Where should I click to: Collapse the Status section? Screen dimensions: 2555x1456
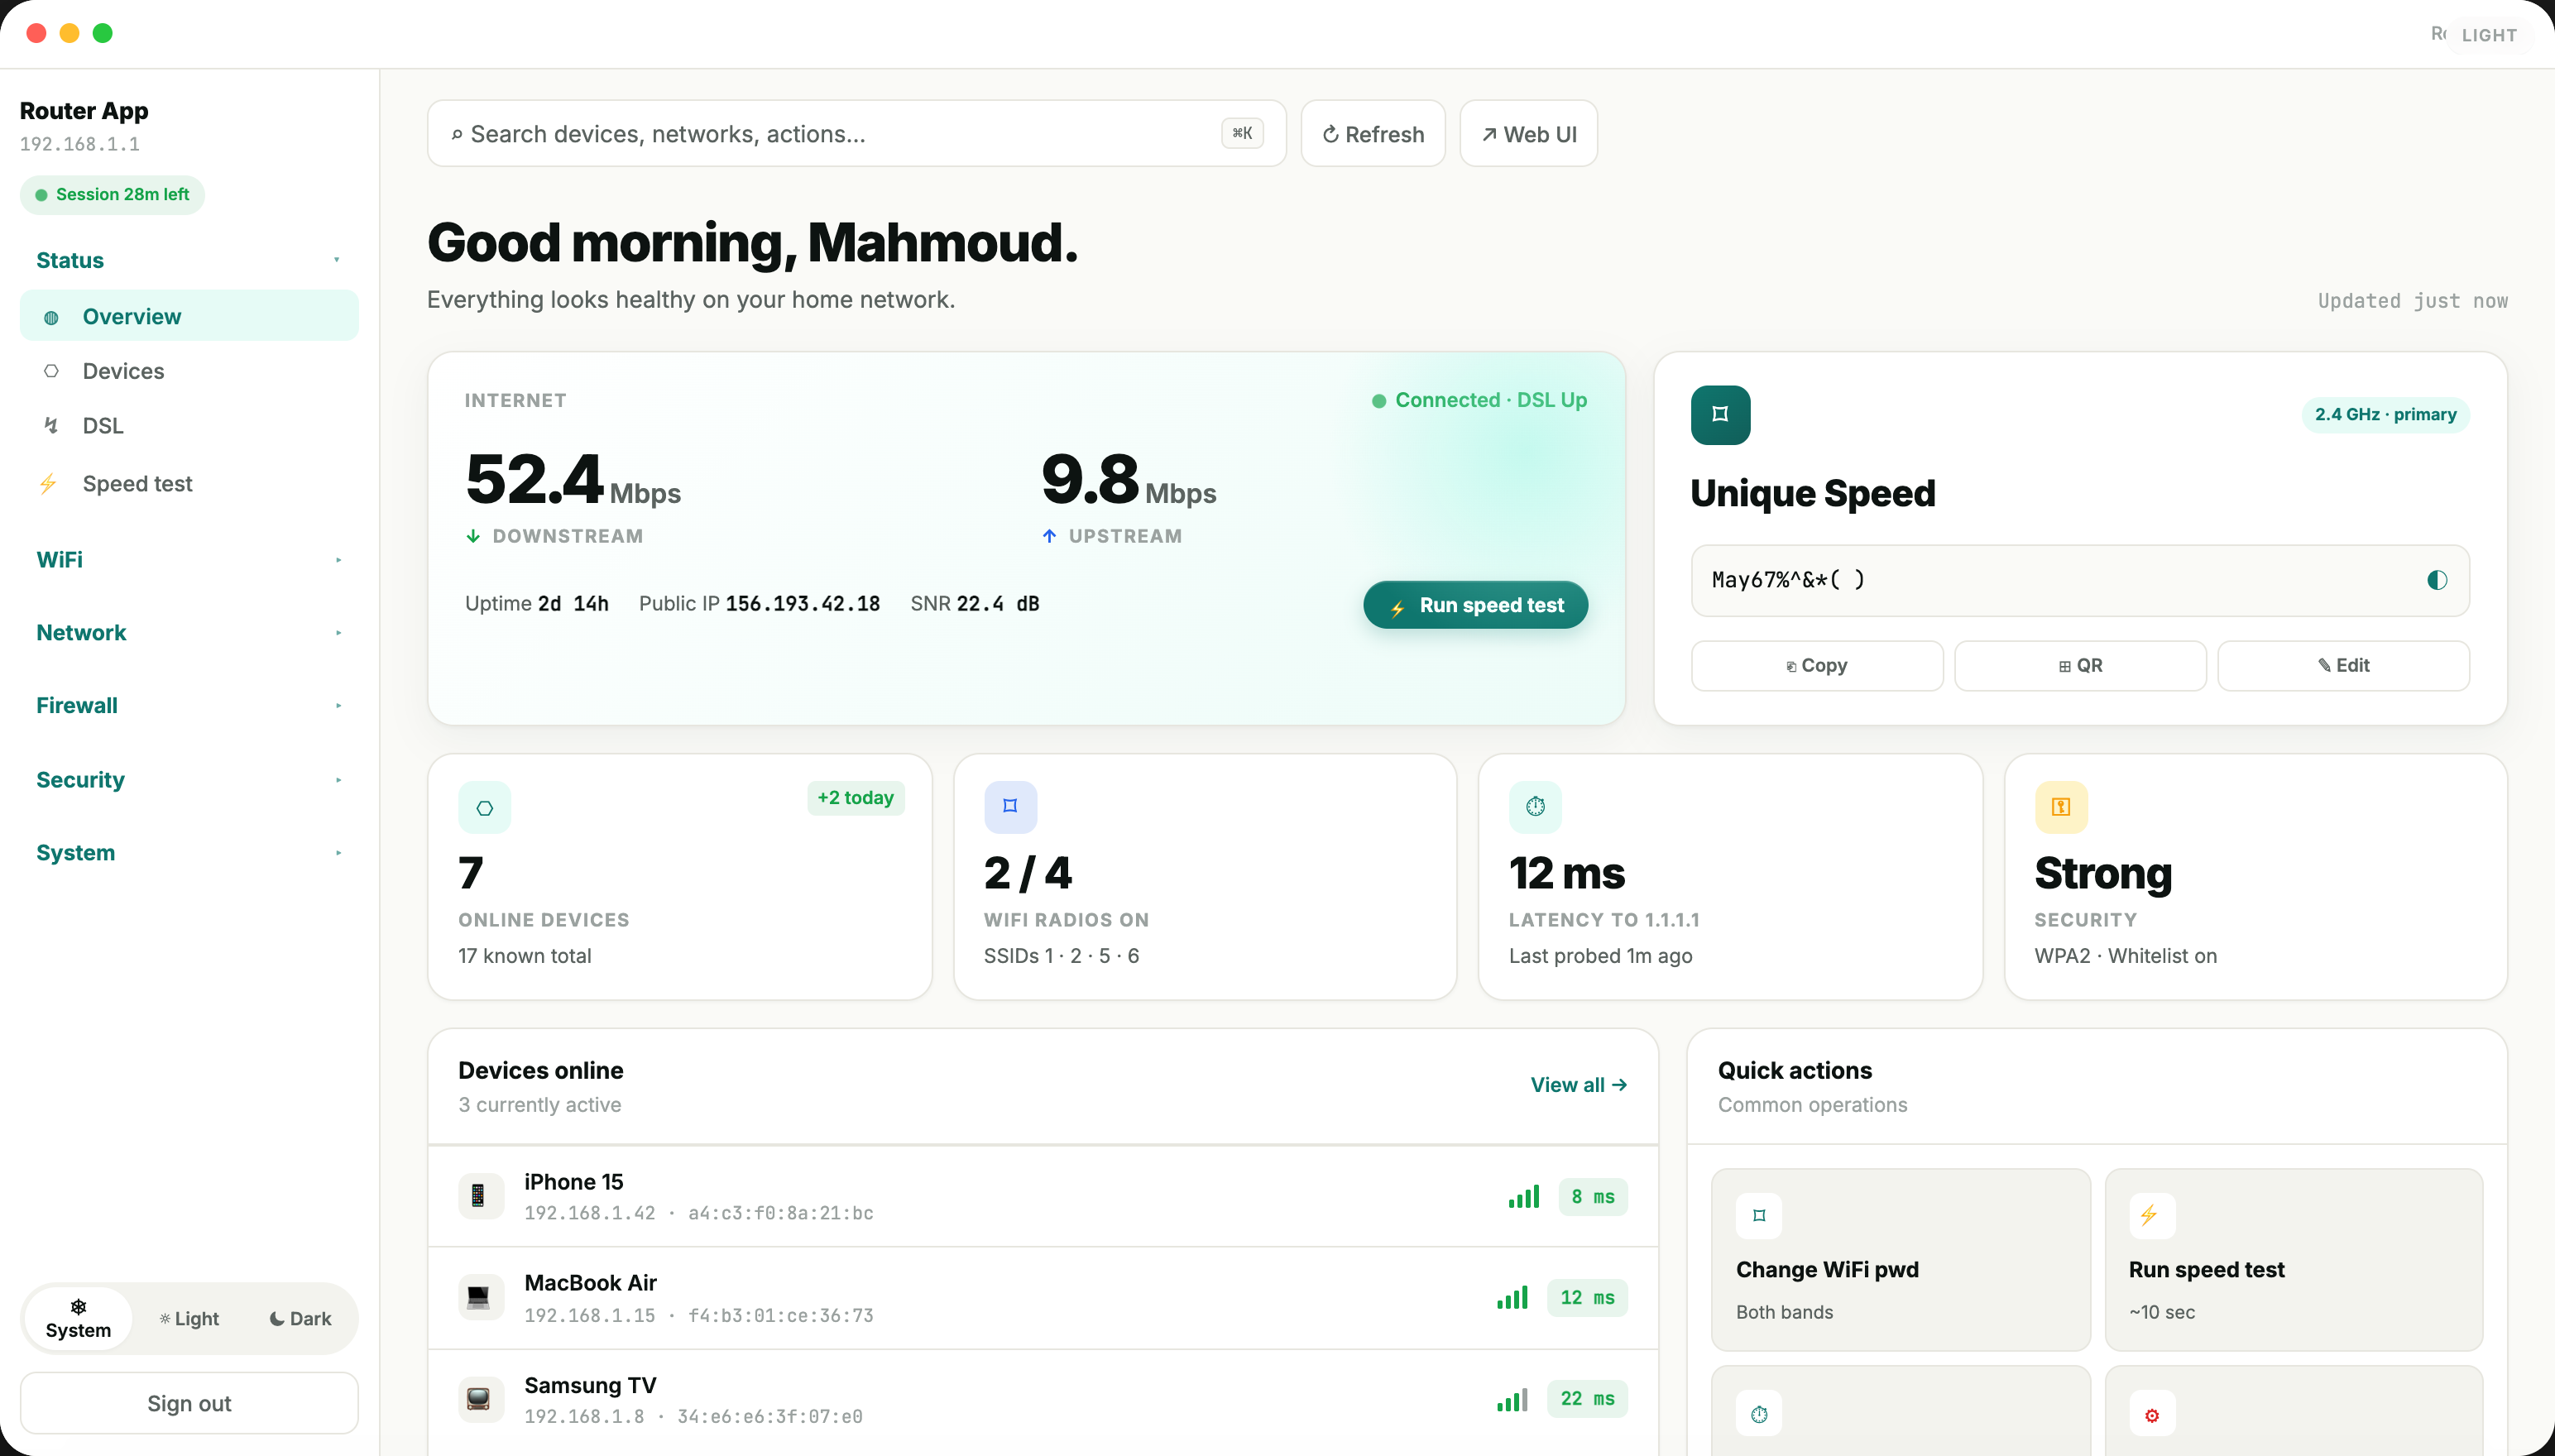click(x=189, y=260)
